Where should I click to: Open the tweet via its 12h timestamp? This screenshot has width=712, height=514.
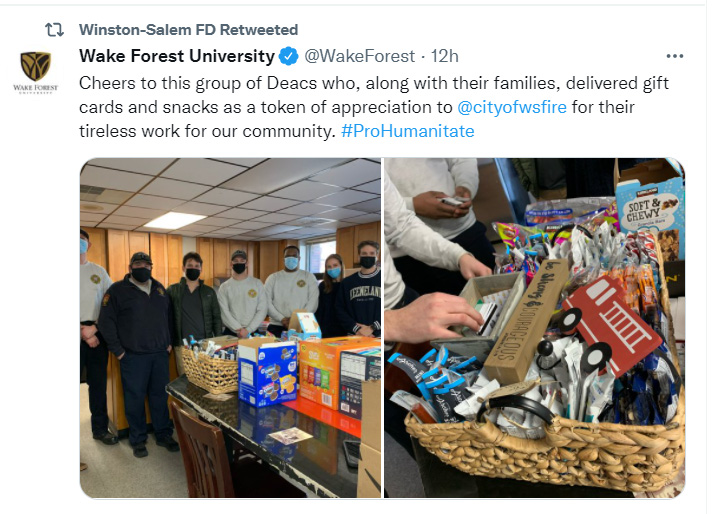point(445,56)
